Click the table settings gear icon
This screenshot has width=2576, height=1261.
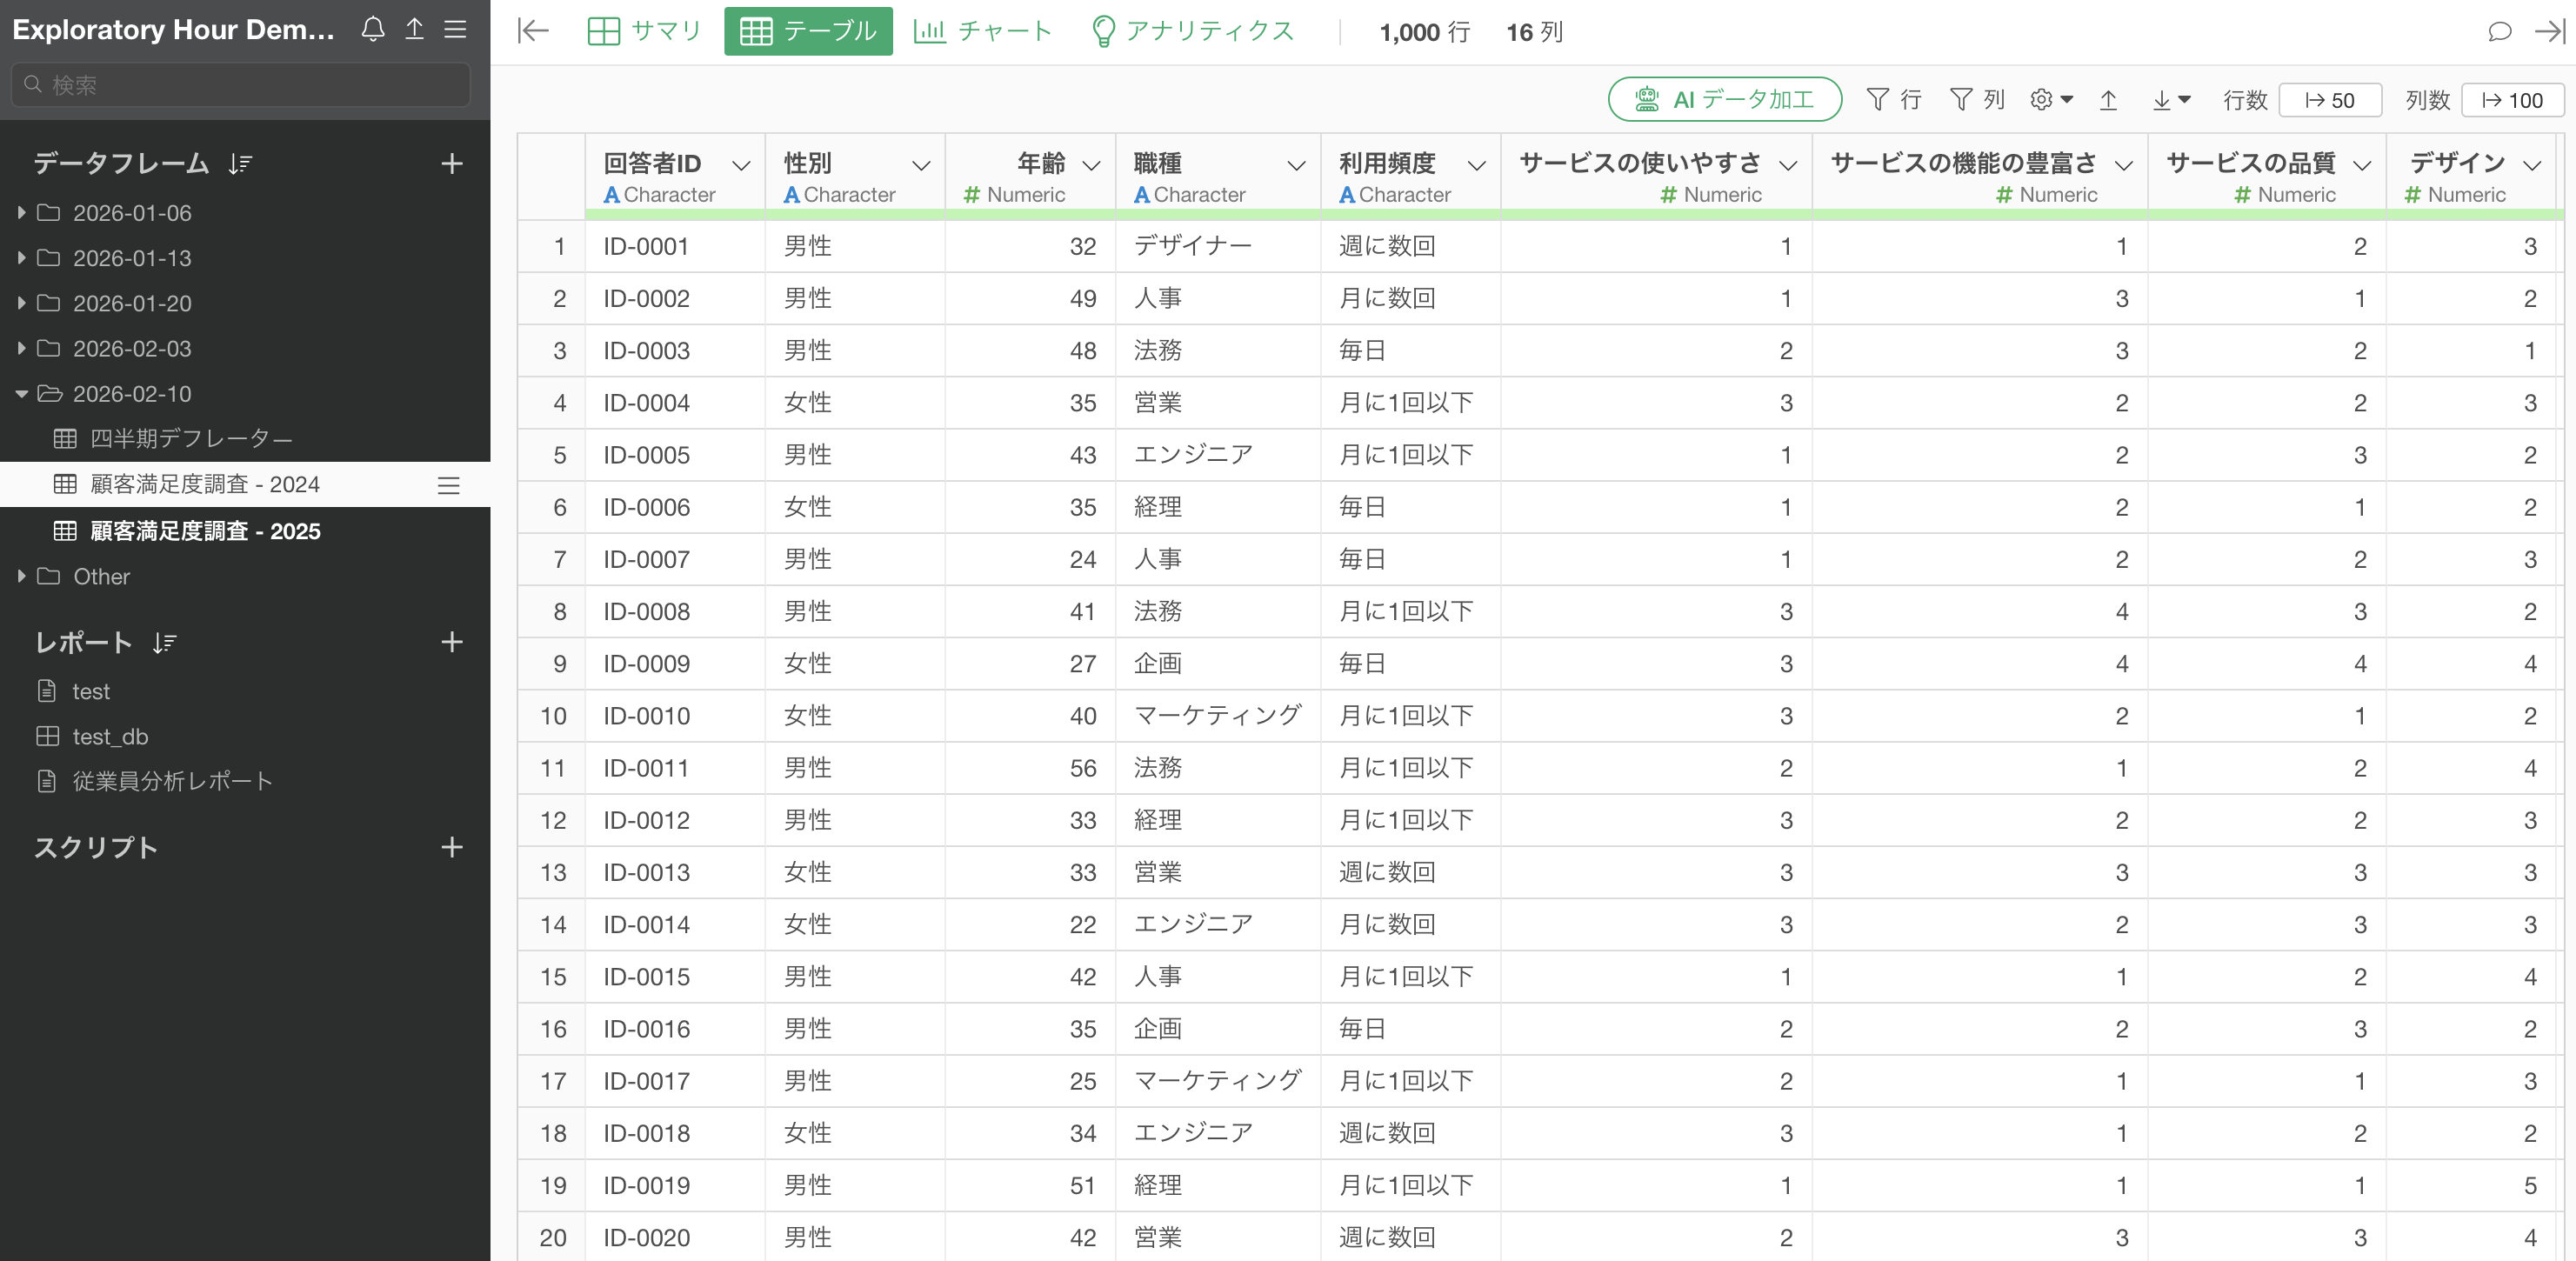pos(2050,100)
